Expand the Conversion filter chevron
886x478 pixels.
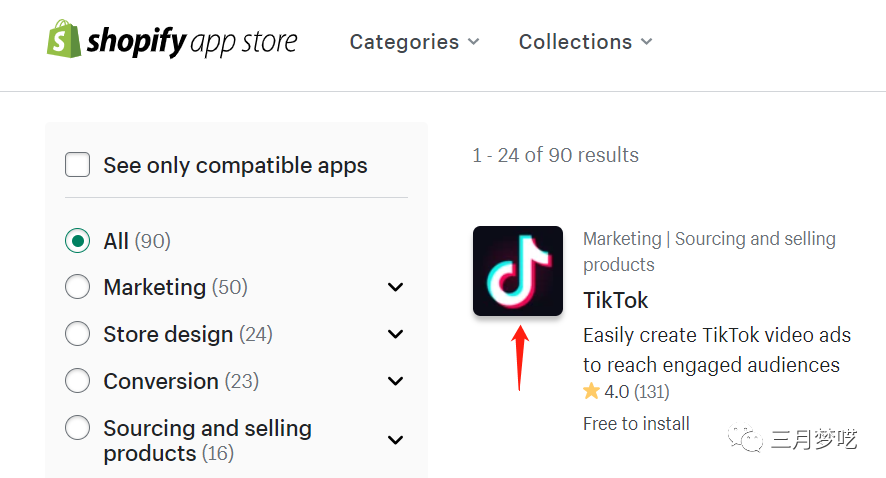(396, 382)
